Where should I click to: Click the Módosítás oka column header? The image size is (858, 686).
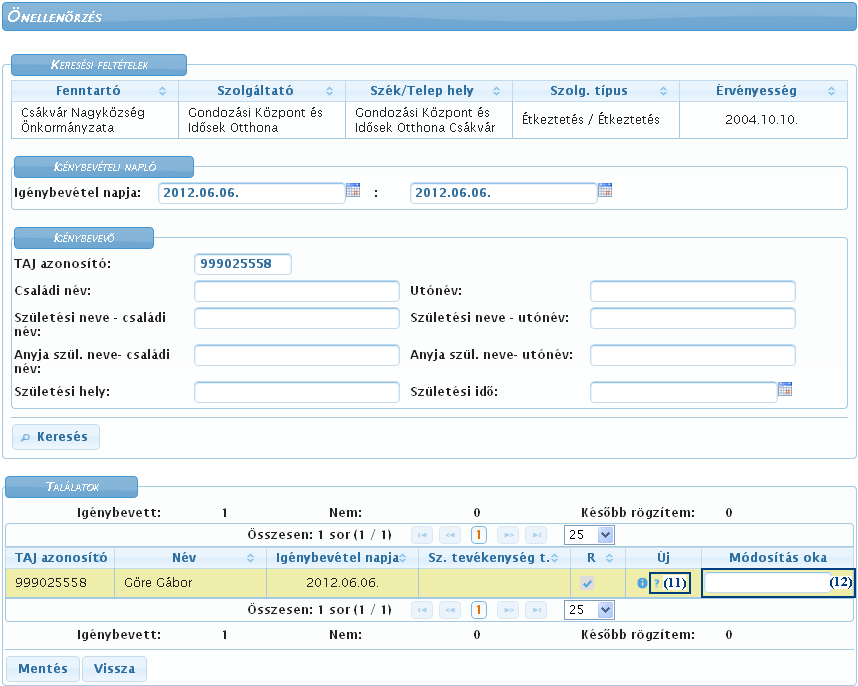pos(778,558)
